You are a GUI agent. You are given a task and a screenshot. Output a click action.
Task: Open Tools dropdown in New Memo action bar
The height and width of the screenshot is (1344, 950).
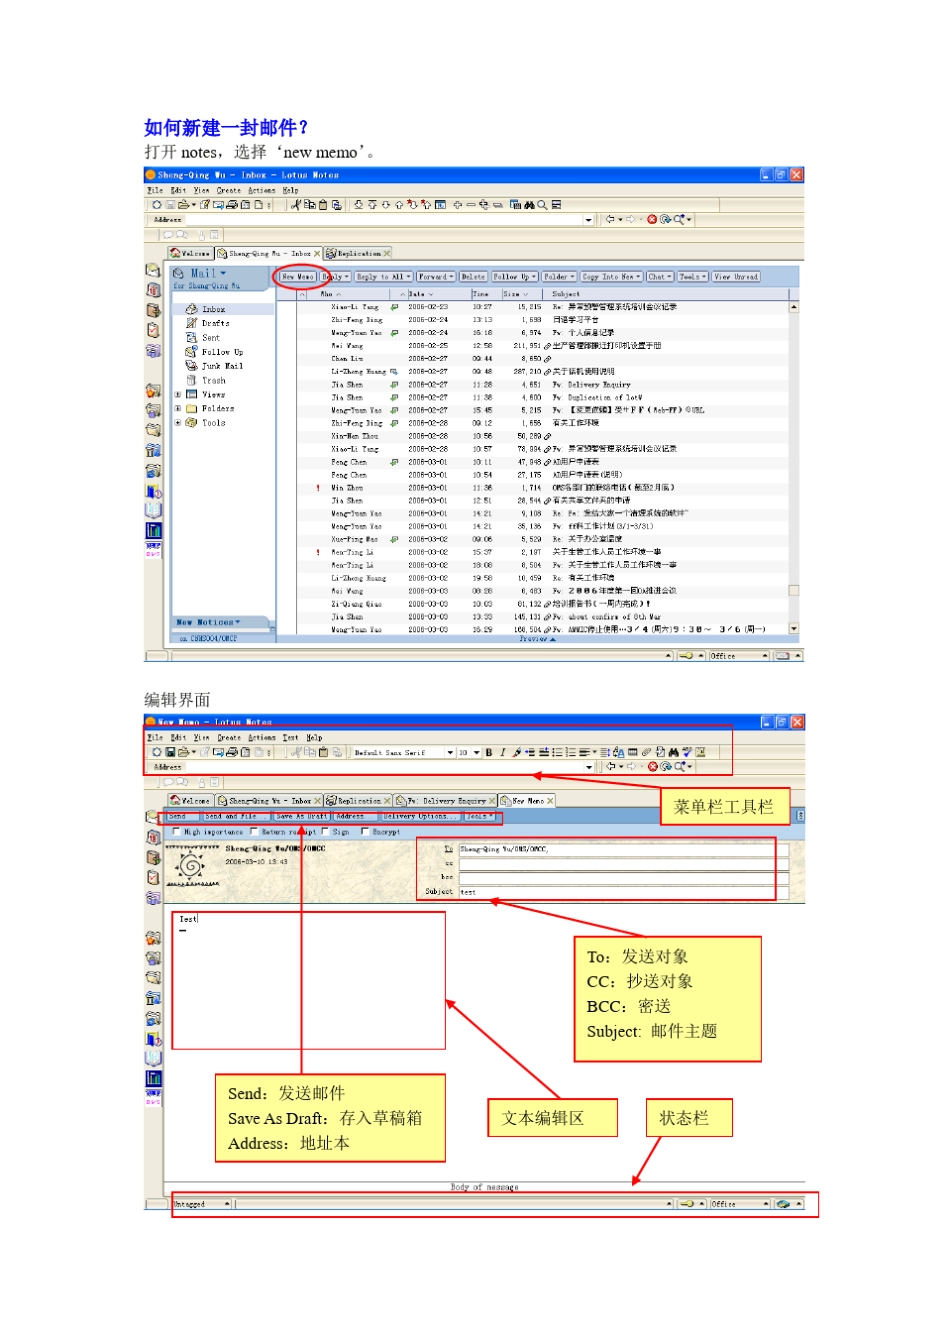[x=481, y=817]
